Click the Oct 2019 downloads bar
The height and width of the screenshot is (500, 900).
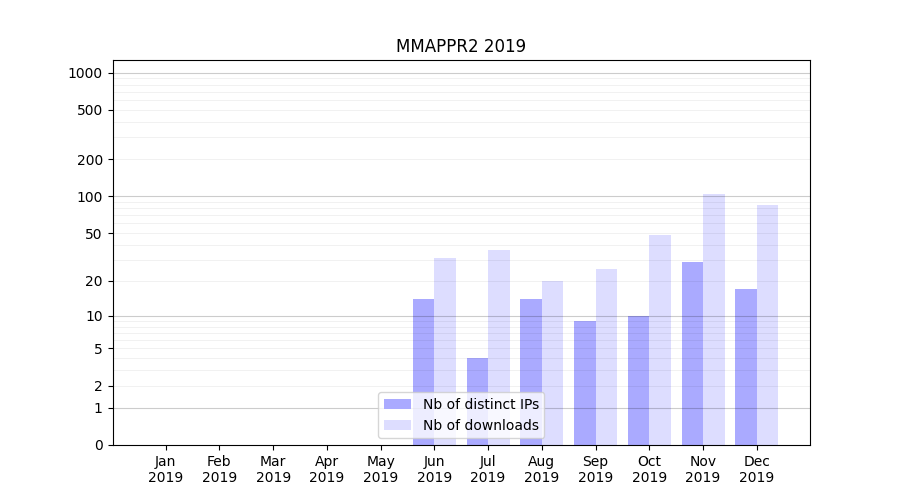[660, 340]
